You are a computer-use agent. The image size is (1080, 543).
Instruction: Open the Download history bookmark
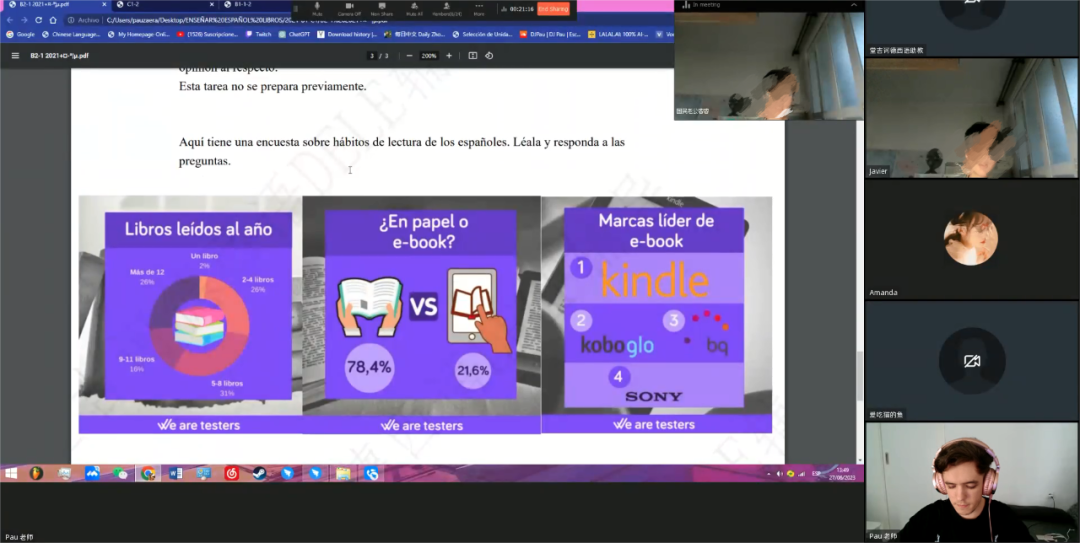tap(348, 34)
